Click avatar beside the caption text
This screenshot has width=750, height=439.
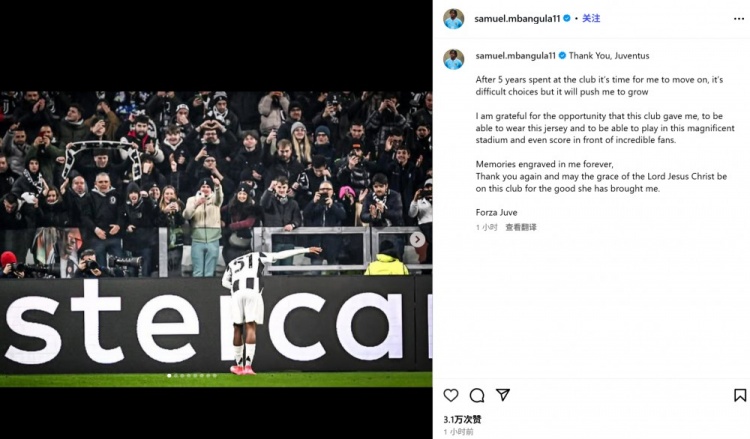click(x=454, y=59)
